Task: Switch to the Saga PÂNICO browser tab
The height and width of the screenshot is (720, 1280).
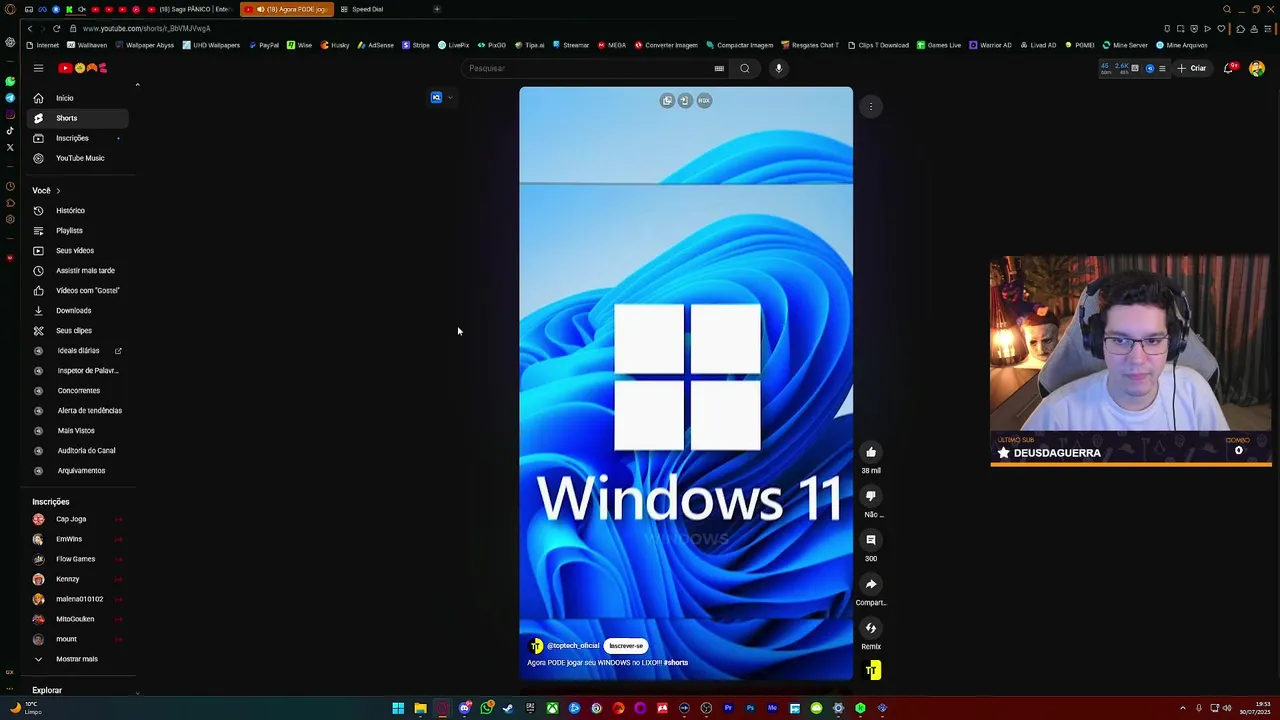Action: pos(190,9)
